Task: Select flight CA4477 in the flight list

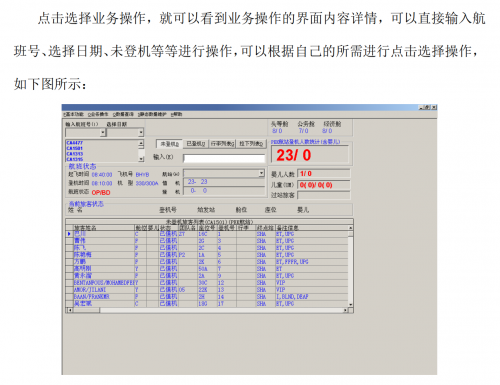Action: (x=75, y=143)
